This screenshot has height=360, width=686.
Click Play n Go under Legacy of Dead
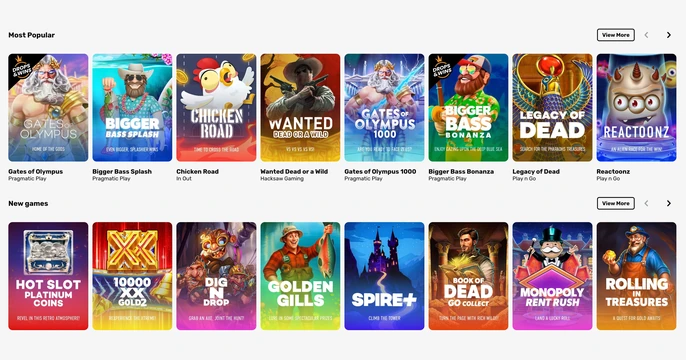524,178
